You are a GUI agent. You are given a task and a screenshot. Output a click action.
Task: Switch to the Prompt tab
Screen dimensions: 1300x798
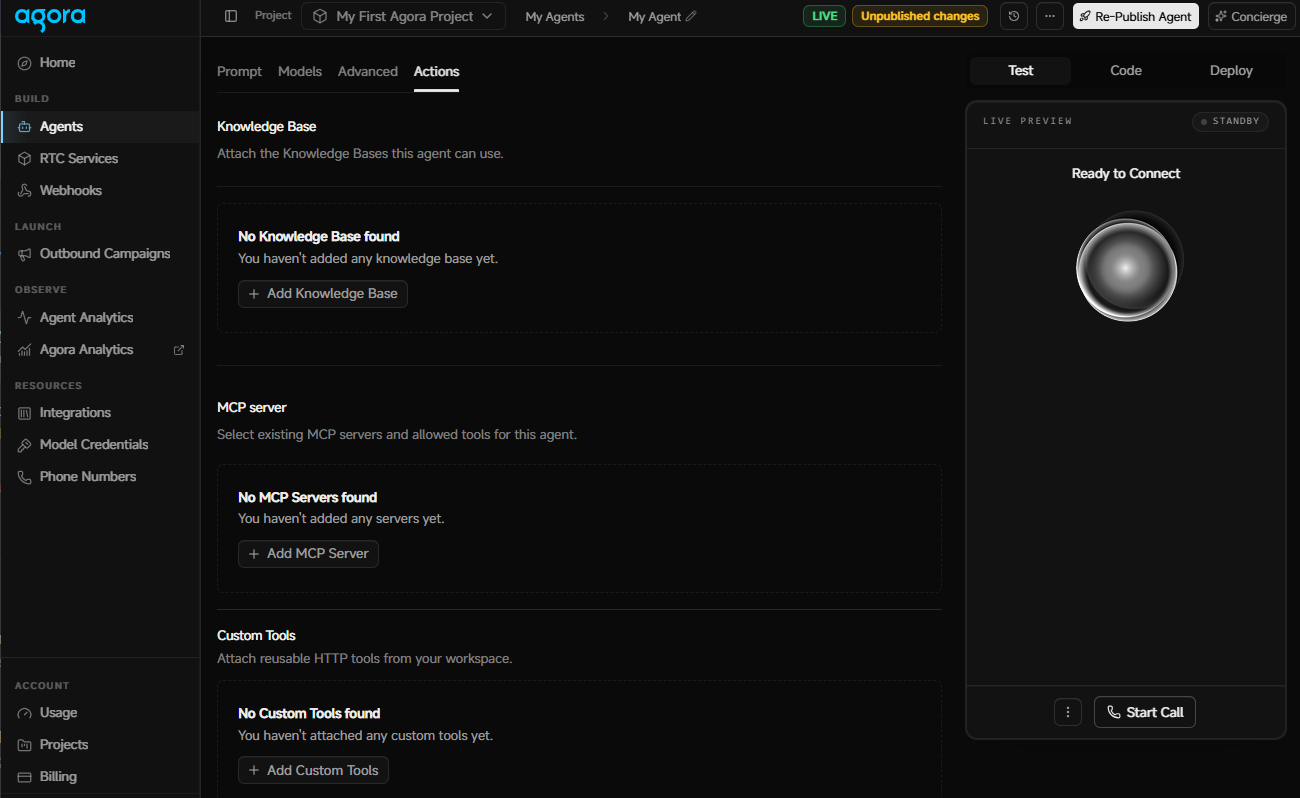[x=239, y=72]
